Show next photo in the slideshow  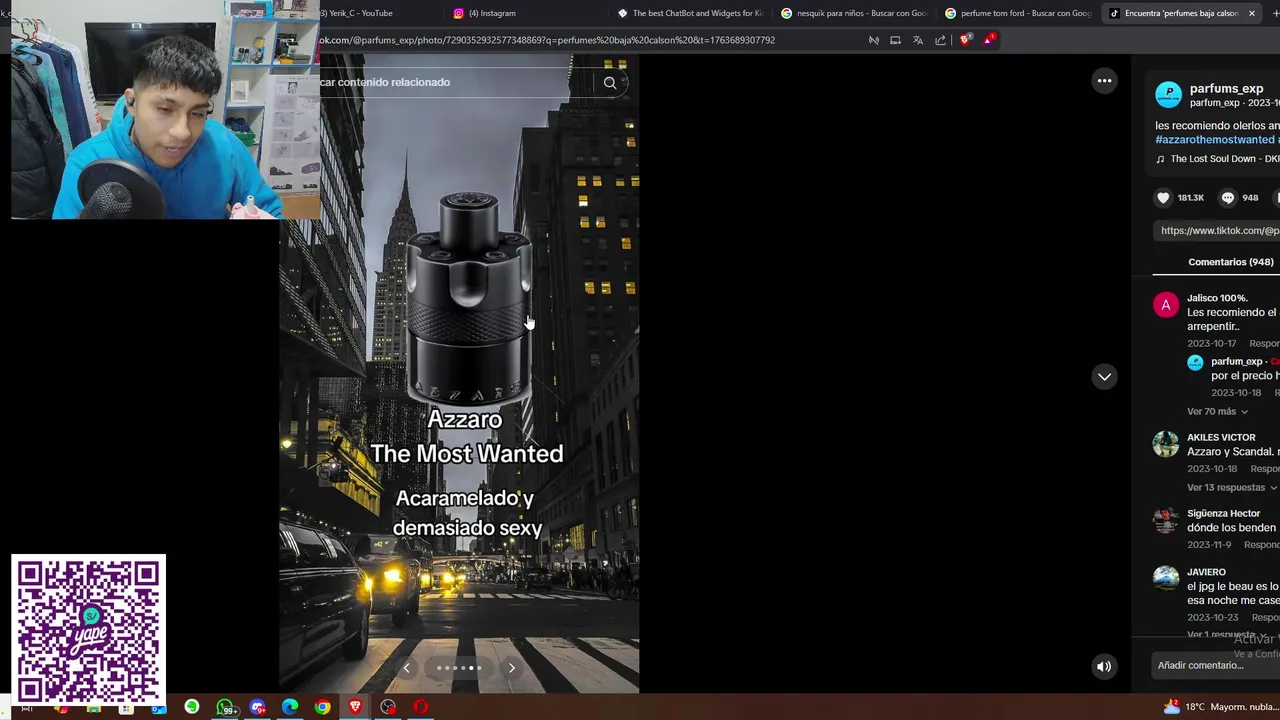pyautogui.click(x=512, y=668)
